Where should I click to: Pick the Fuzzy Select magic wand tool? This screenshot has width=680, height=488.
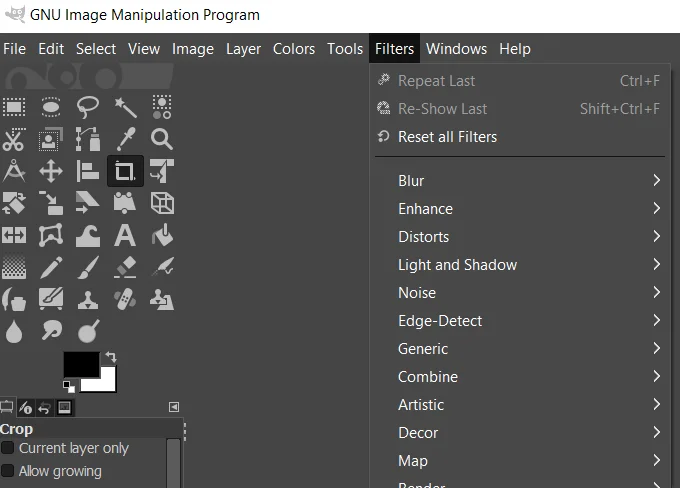pos(125,107)
